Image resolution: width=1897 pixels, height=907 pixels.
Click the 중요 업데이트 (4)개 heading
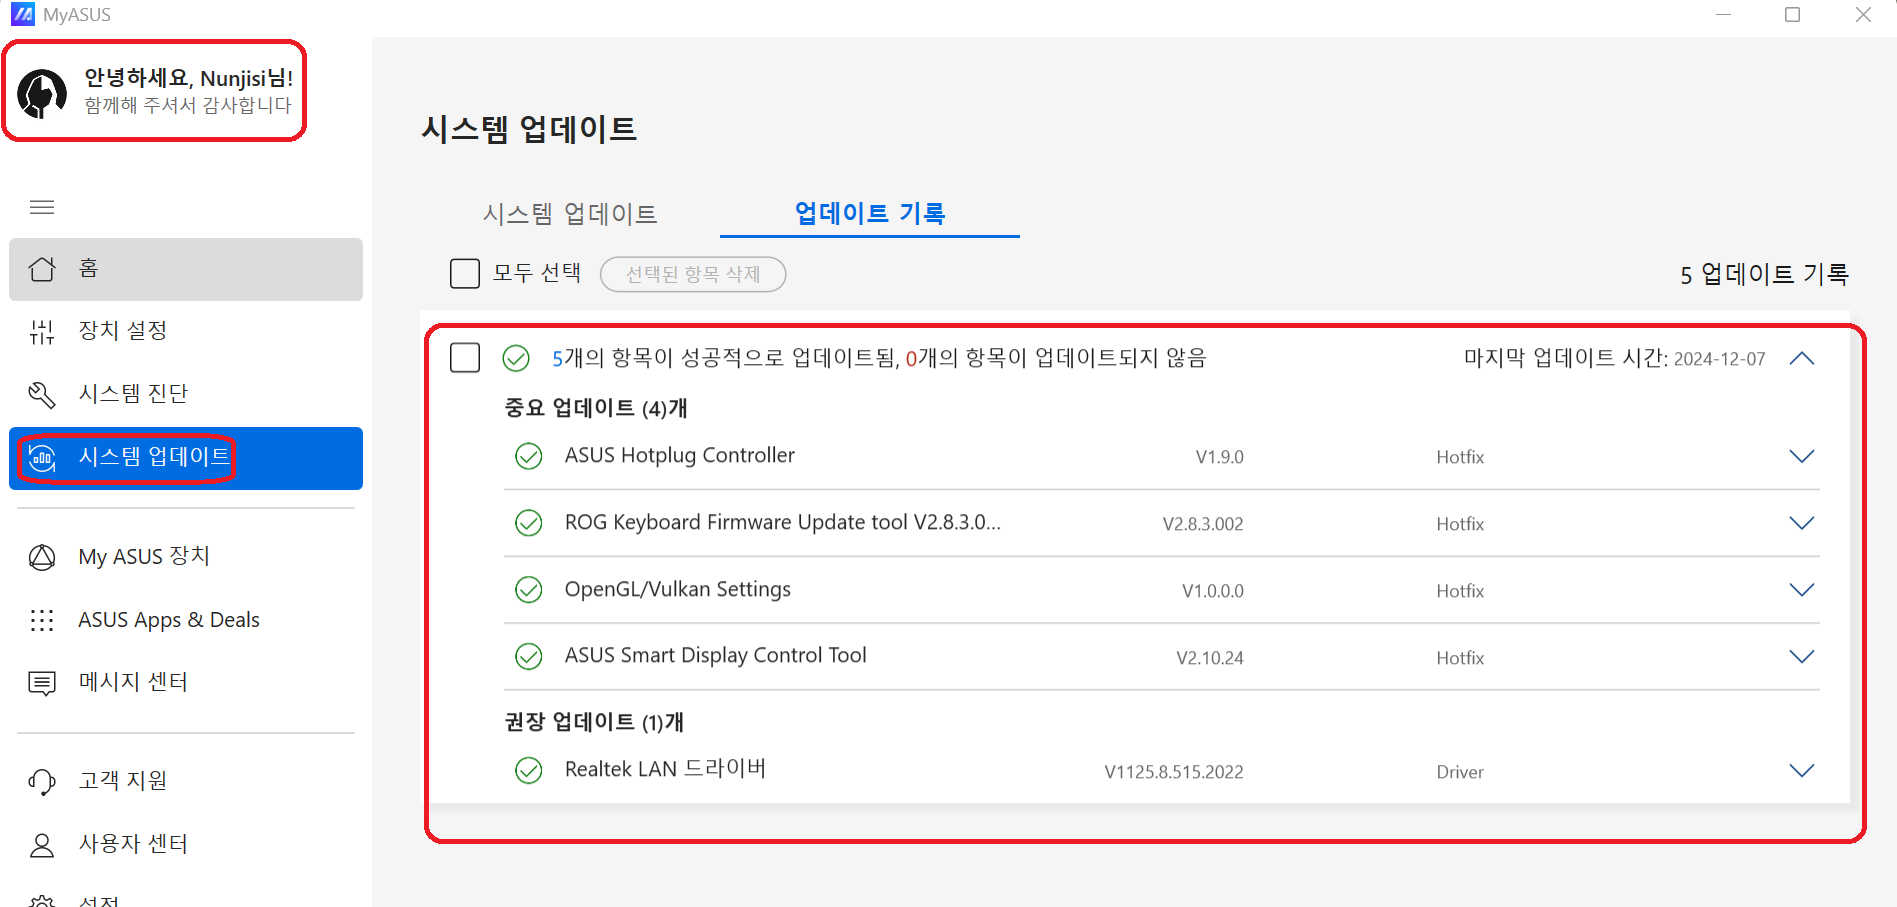[596, 408]
